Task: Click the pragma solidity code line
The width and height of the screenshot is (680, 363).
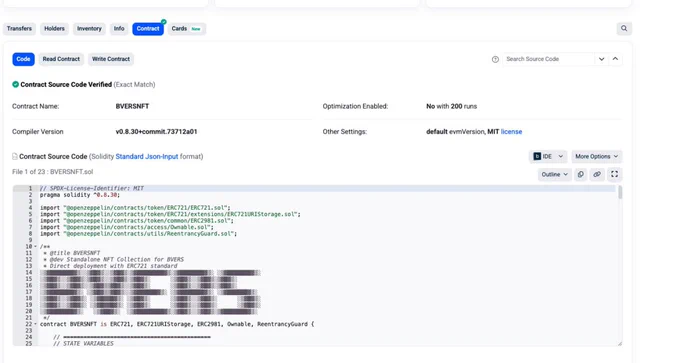Action: coord(80,195)
